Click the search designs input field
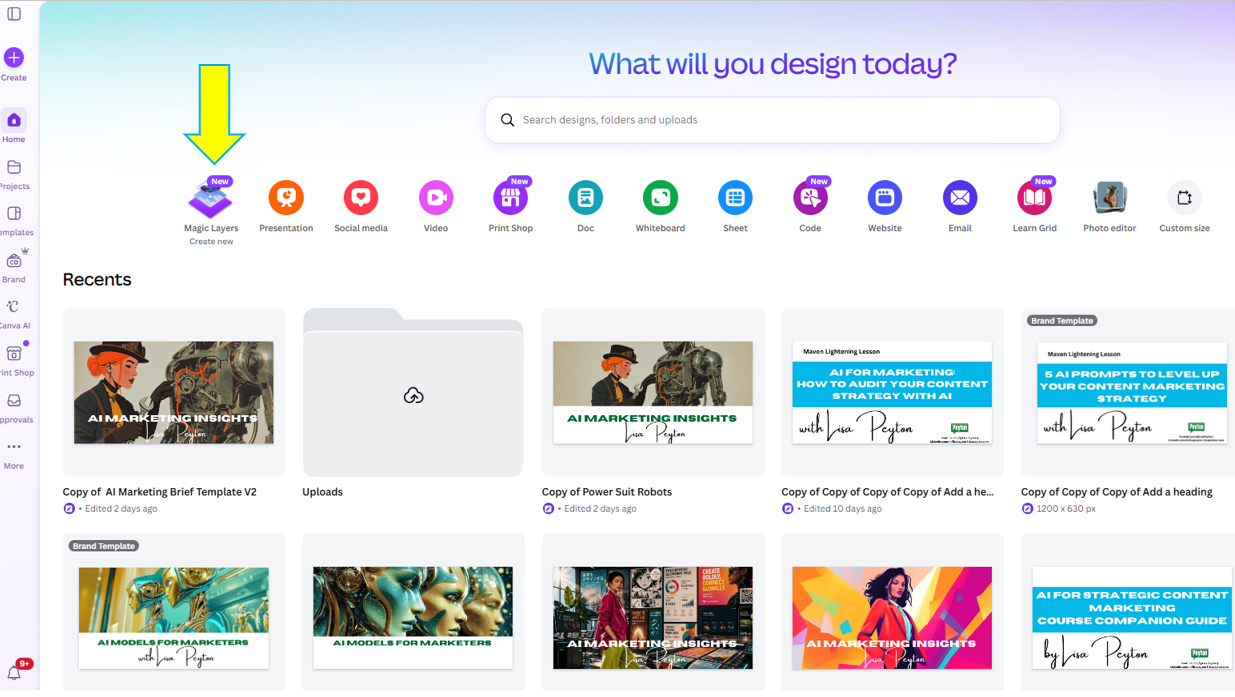1235x697 pixels. coord(772,120)
